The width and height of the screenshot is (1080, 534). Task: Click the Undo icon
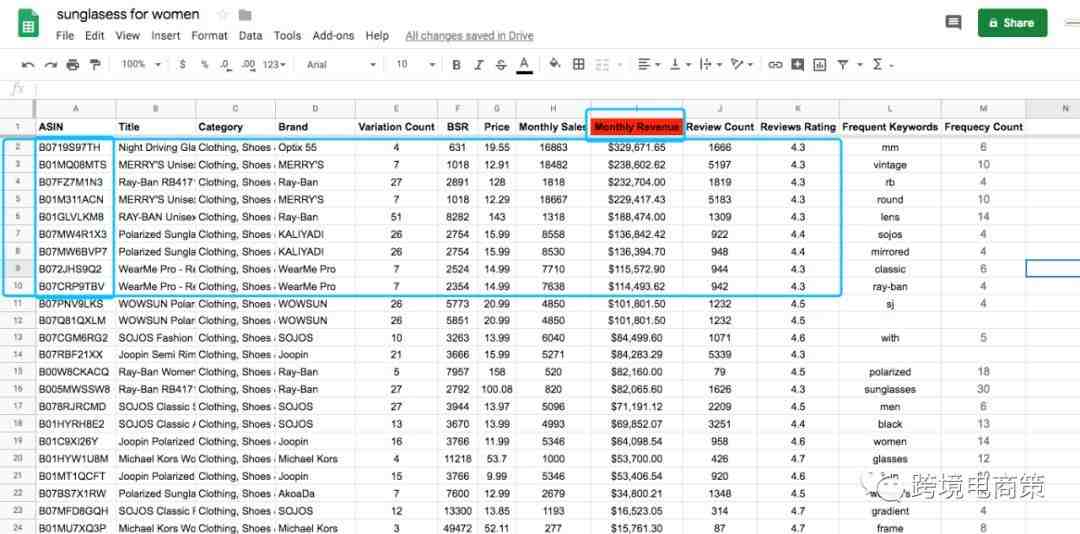click(28, 65)
